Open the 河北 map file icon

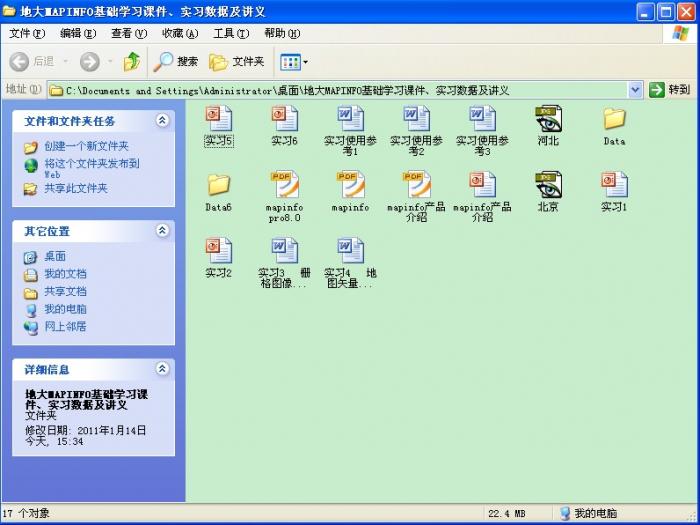pyautogui.click(x=548, y=120)
